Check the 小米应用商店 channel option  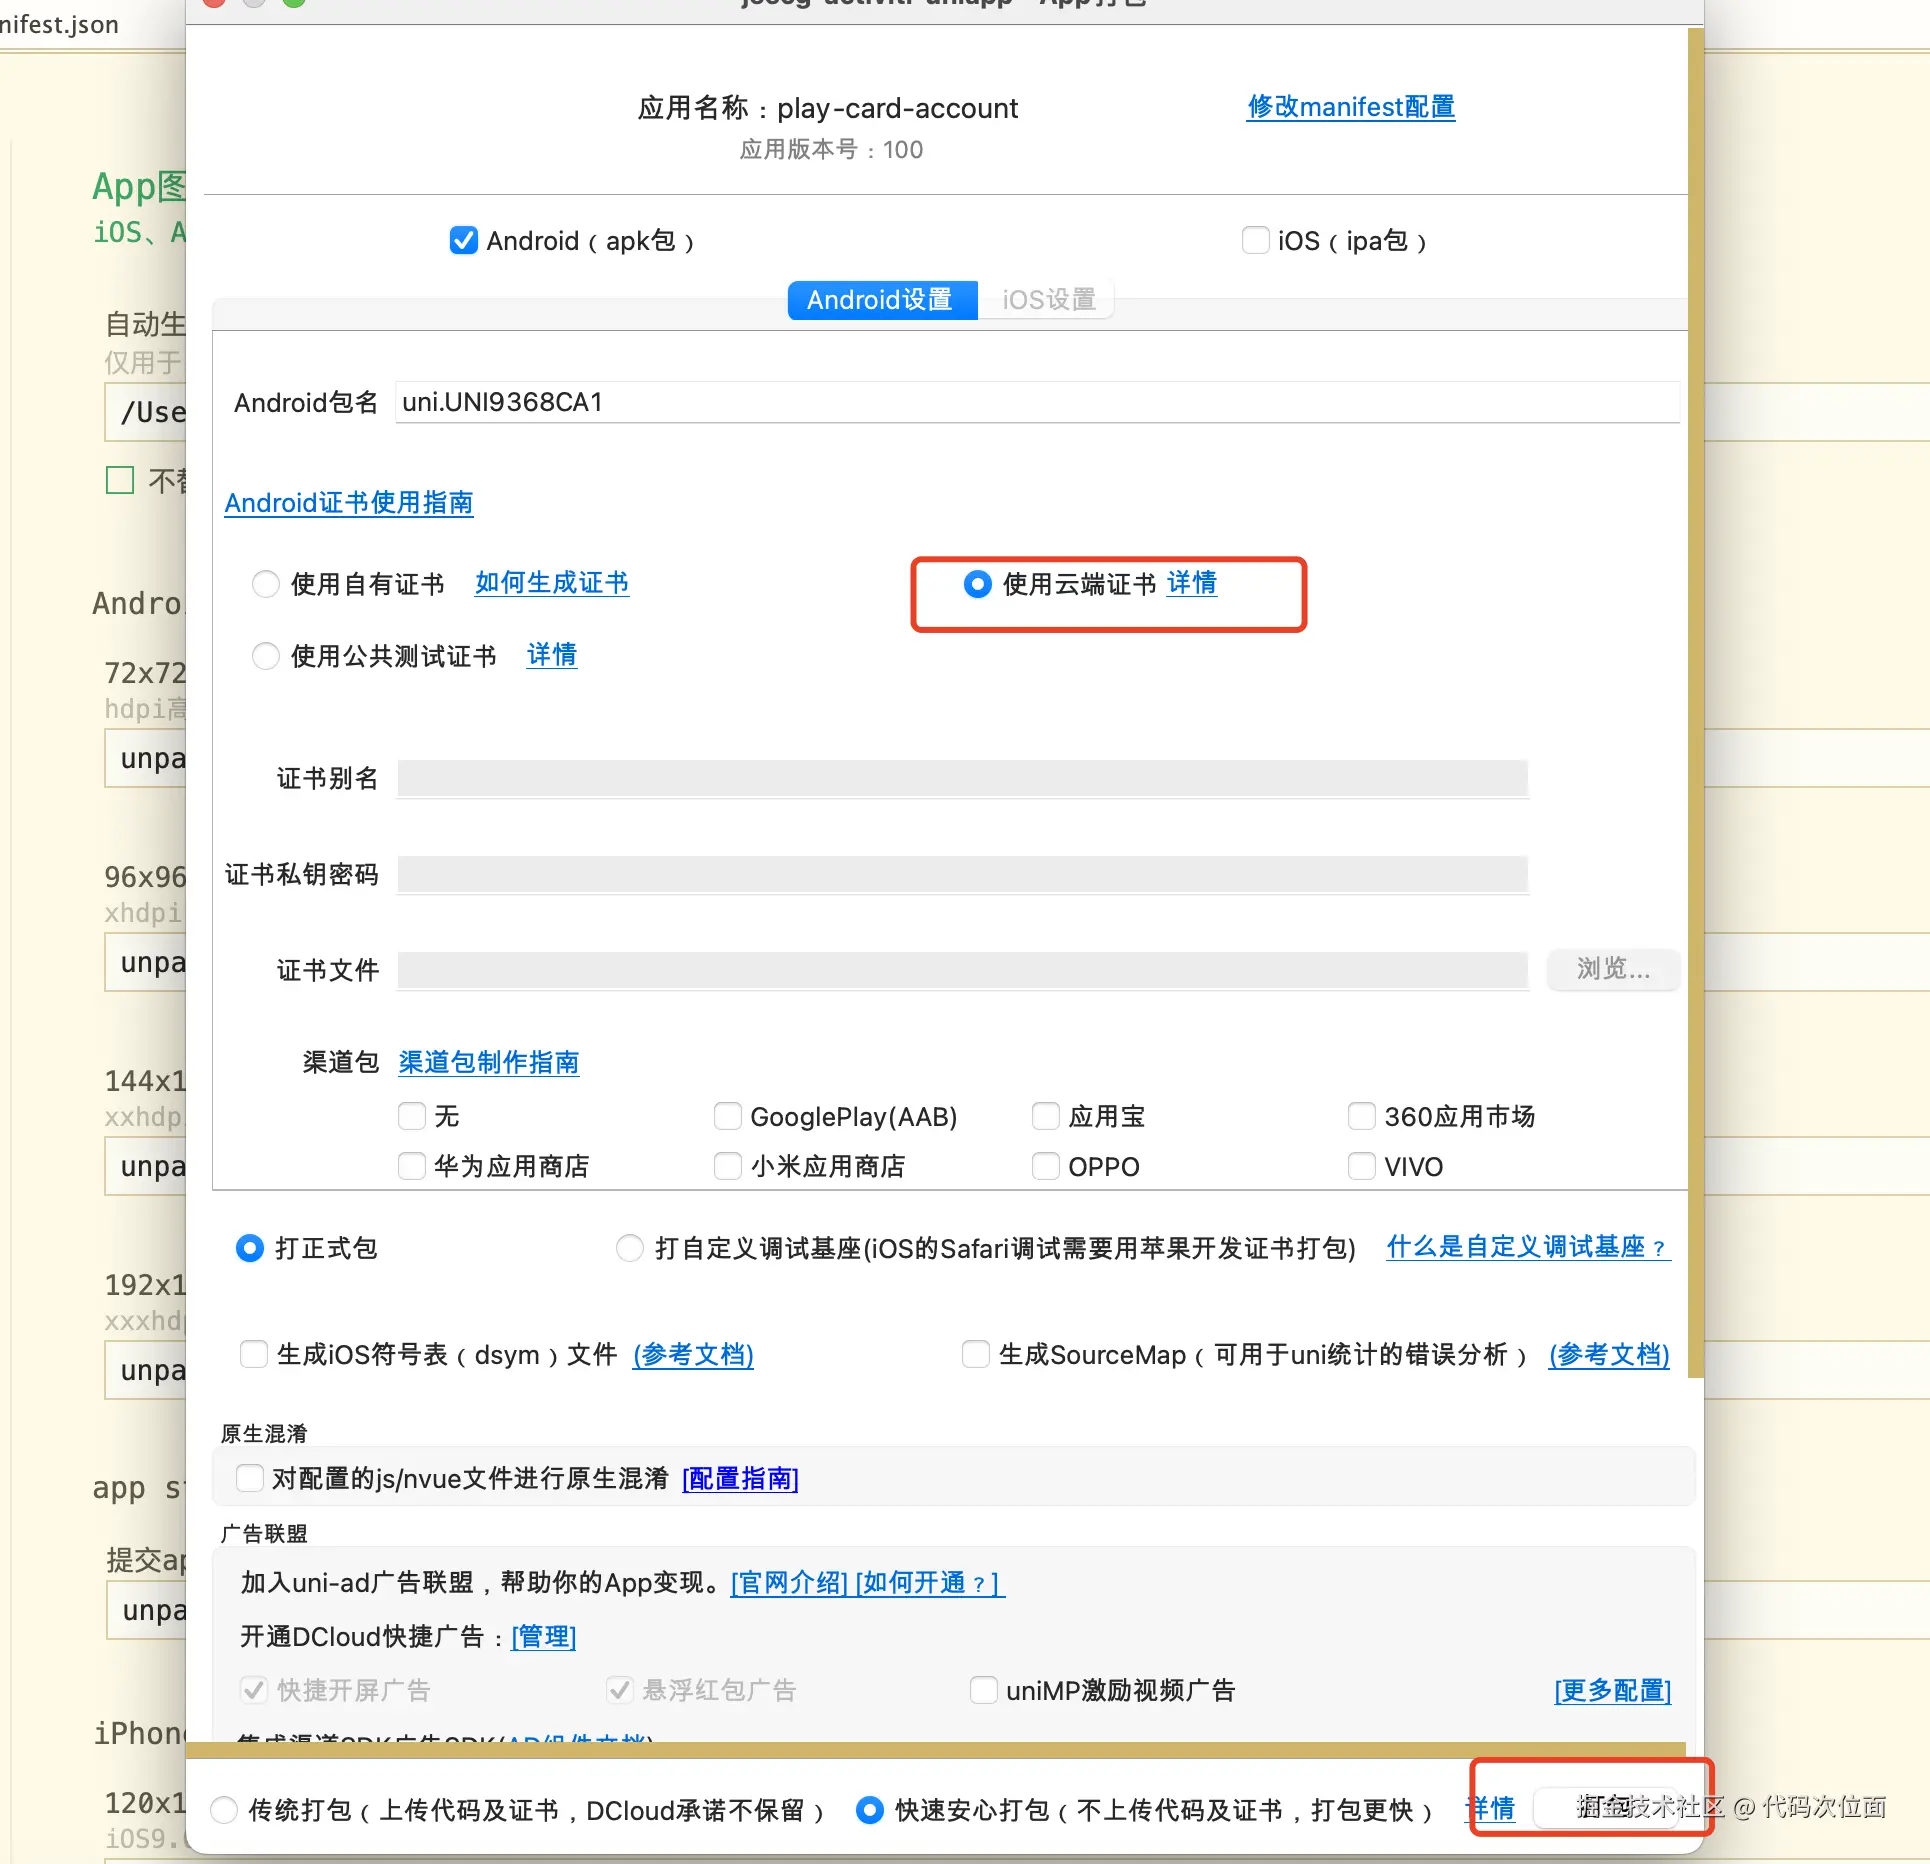pos(728,1166)
